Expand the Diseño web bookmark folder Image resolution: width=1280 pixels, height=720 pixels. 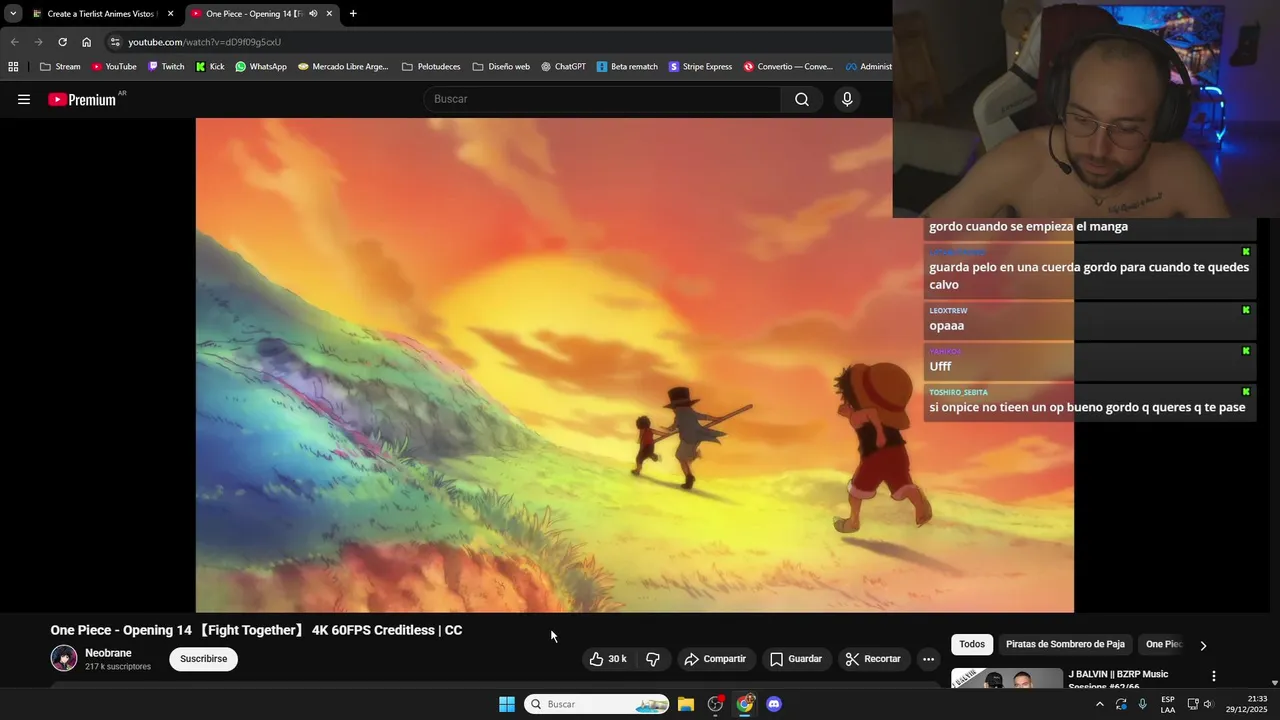[501, 67]
